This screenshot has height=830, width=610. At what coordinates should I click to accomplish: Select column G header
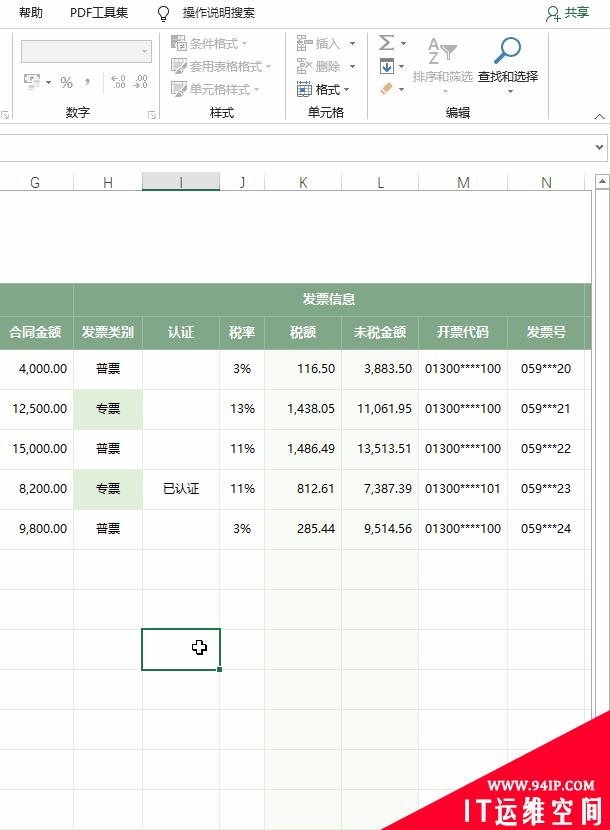[35, 183]
